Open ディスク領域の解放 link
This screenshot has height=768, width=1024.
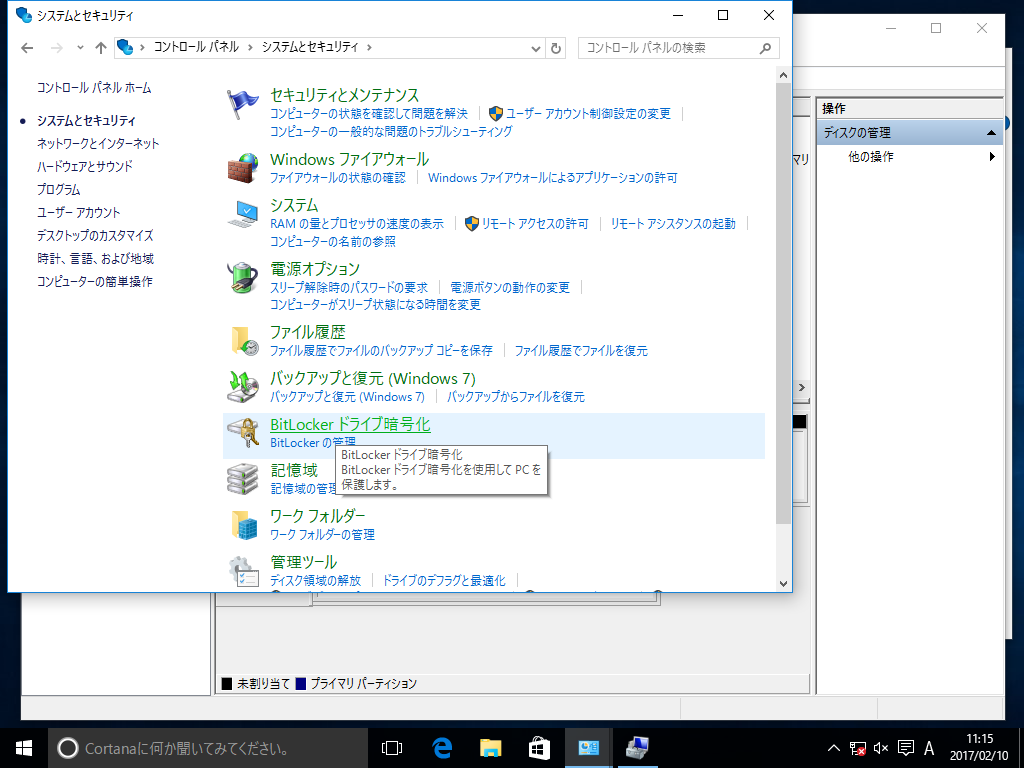click(315, 581)
